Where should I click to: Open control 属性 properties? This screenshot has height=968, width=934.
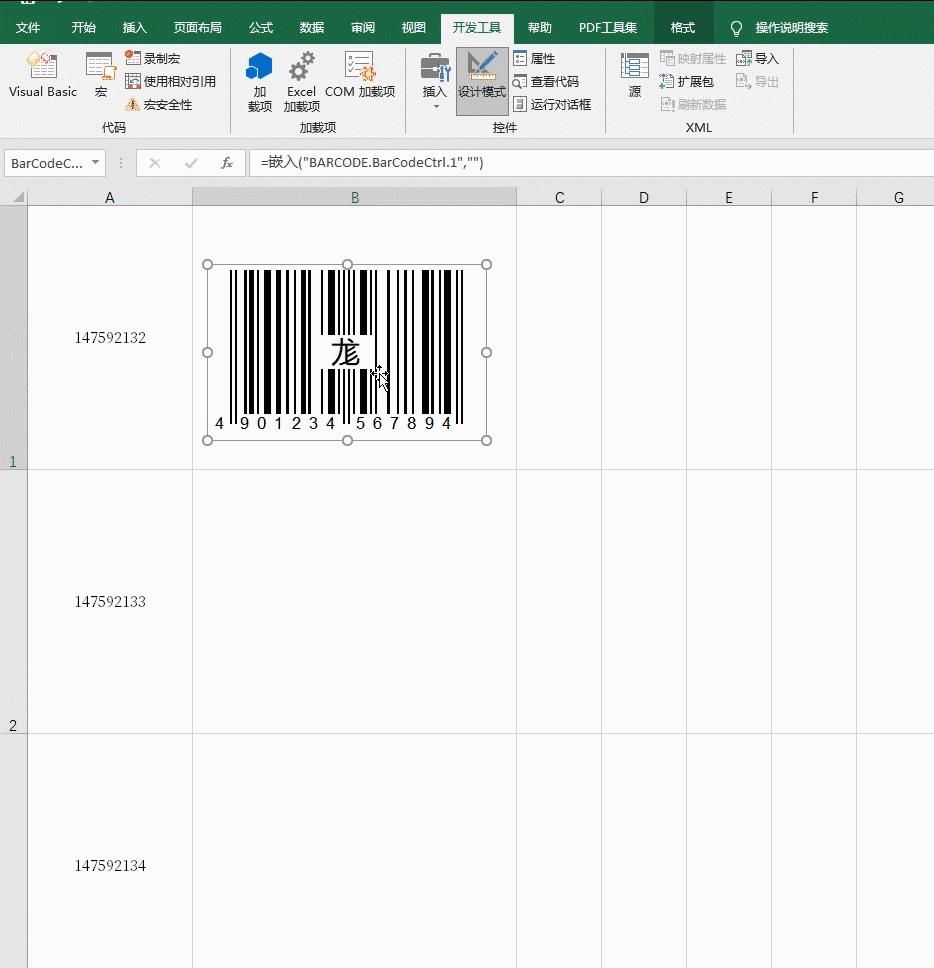pyautogui.click(x=535, y=58)
